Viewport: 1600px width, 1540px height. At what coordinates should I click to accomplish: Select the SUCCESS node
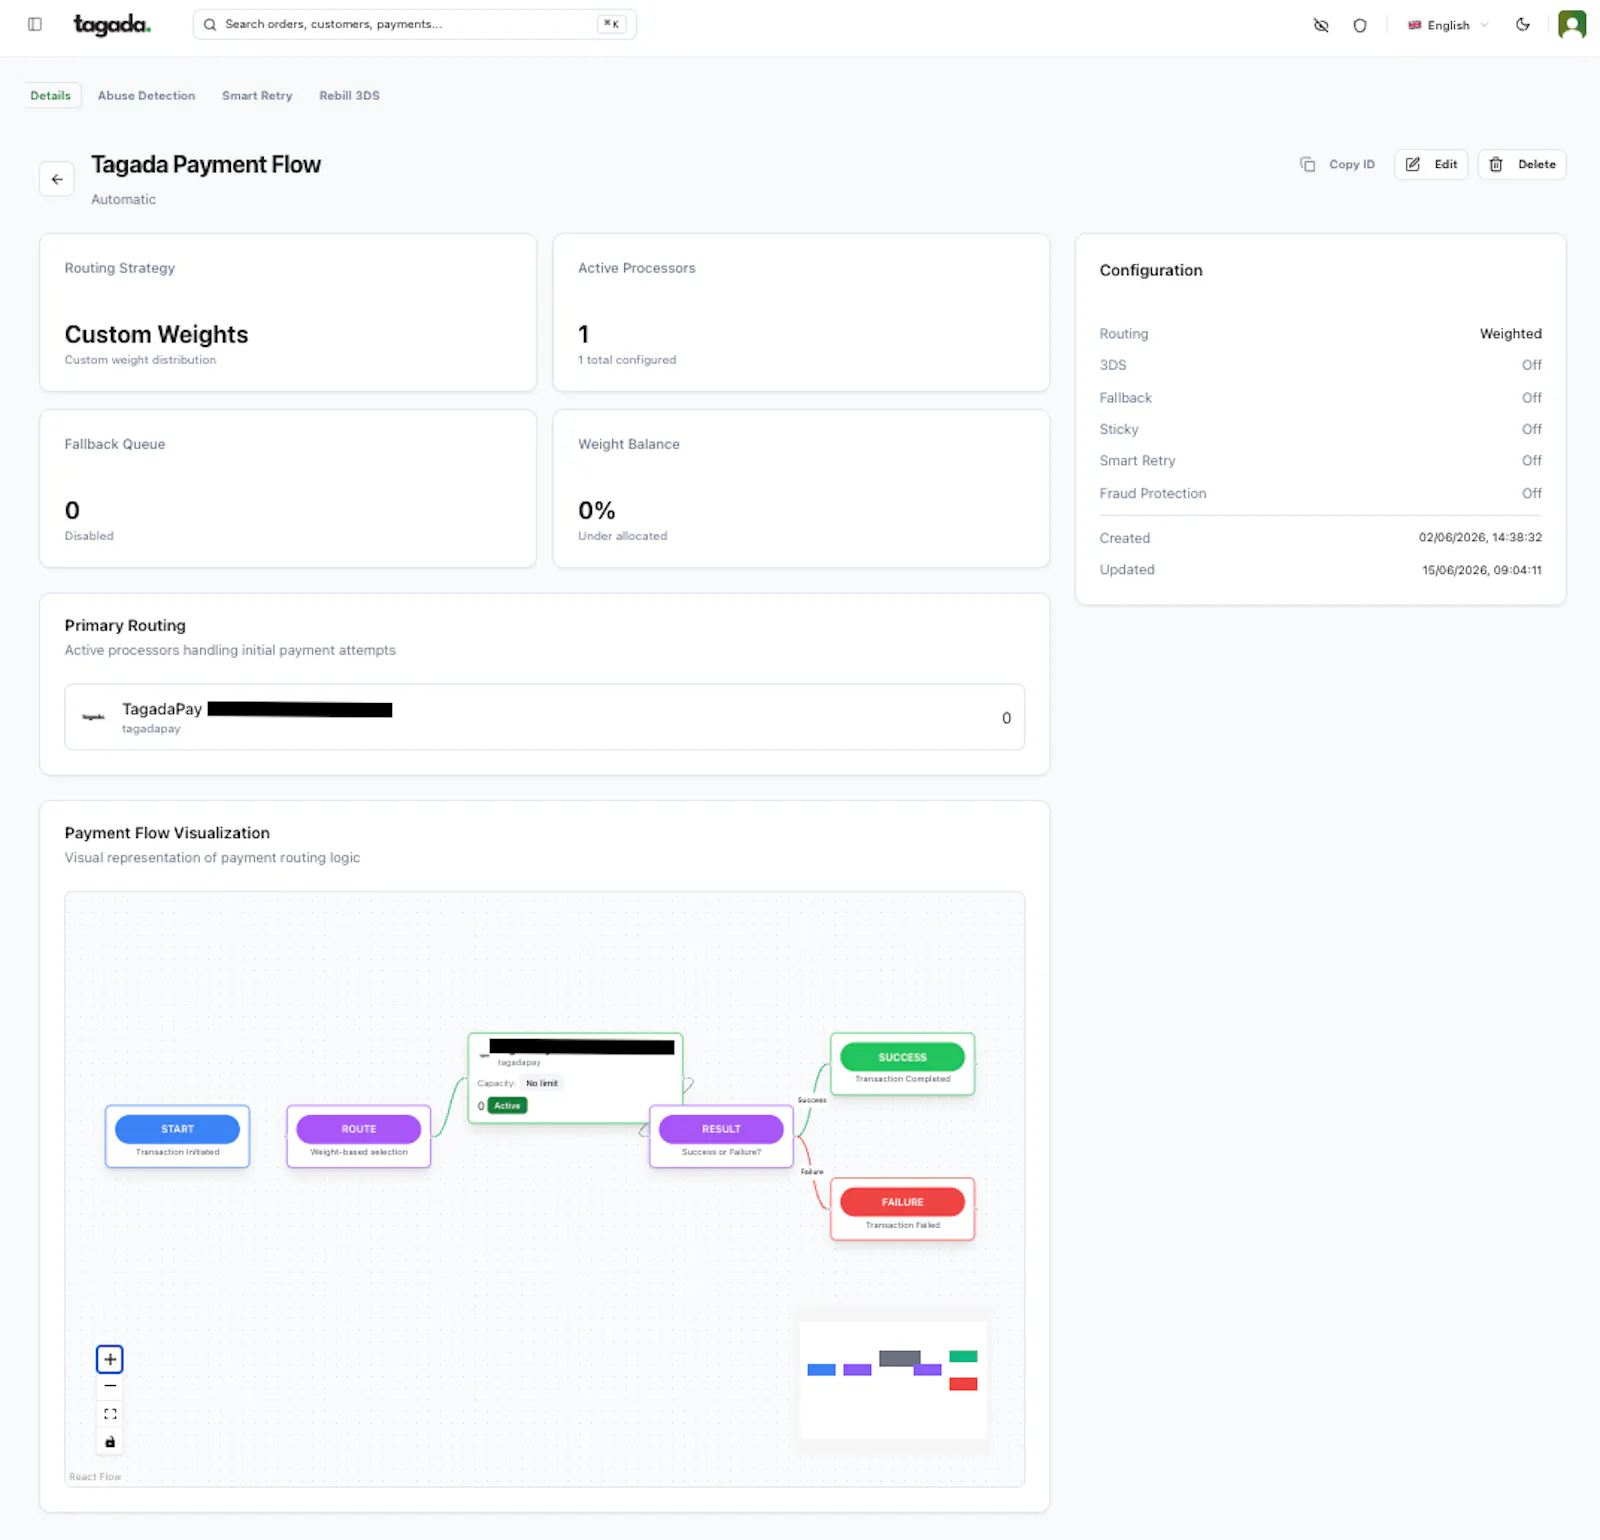click(x=902, y=1064)
